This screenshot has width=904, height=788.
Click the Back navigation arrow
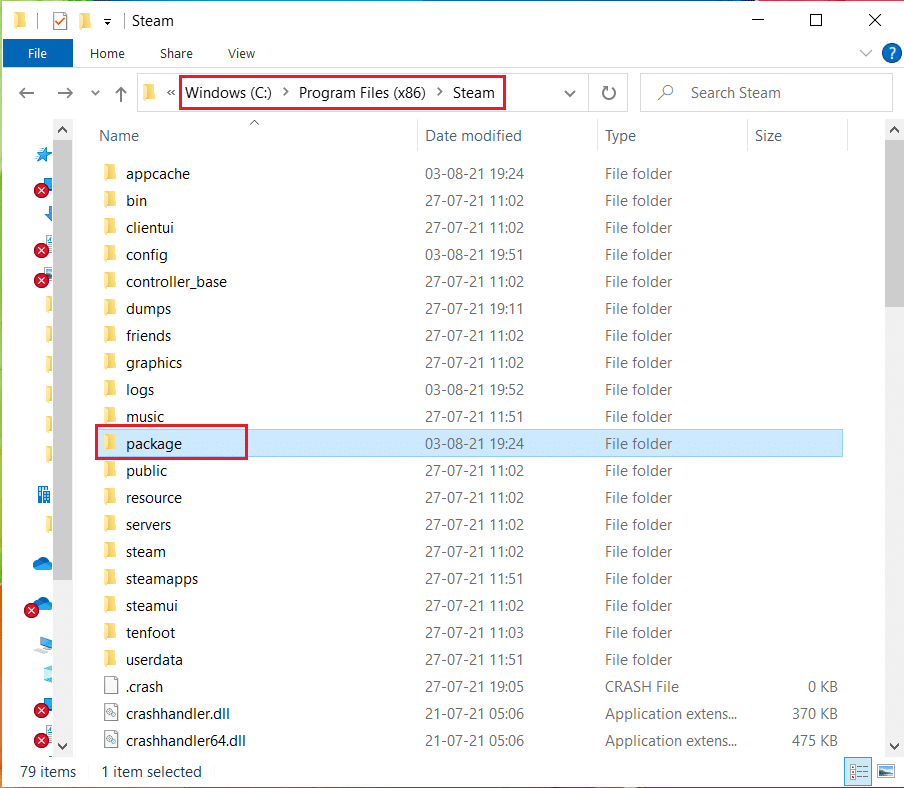click(26, 92)
